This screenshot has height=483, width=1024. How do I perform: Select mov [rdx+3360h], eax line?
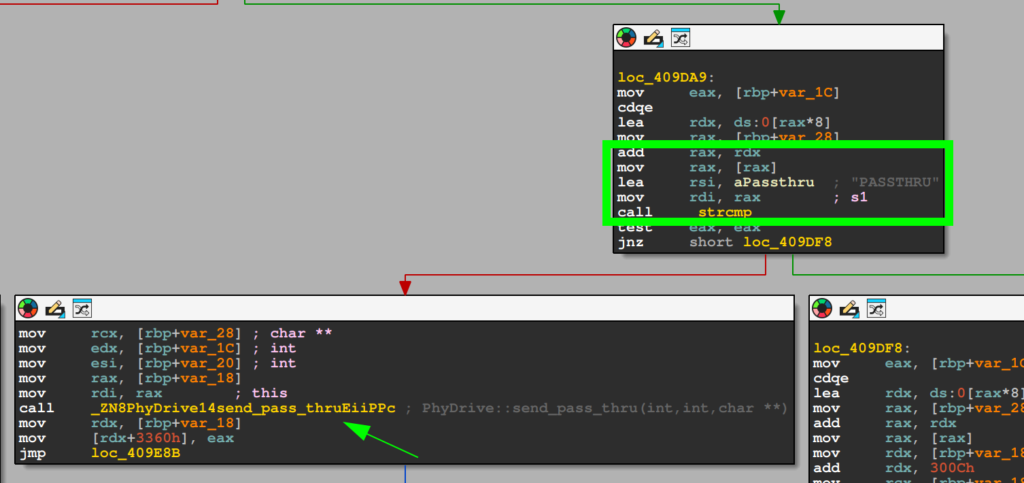pos(126,438)
